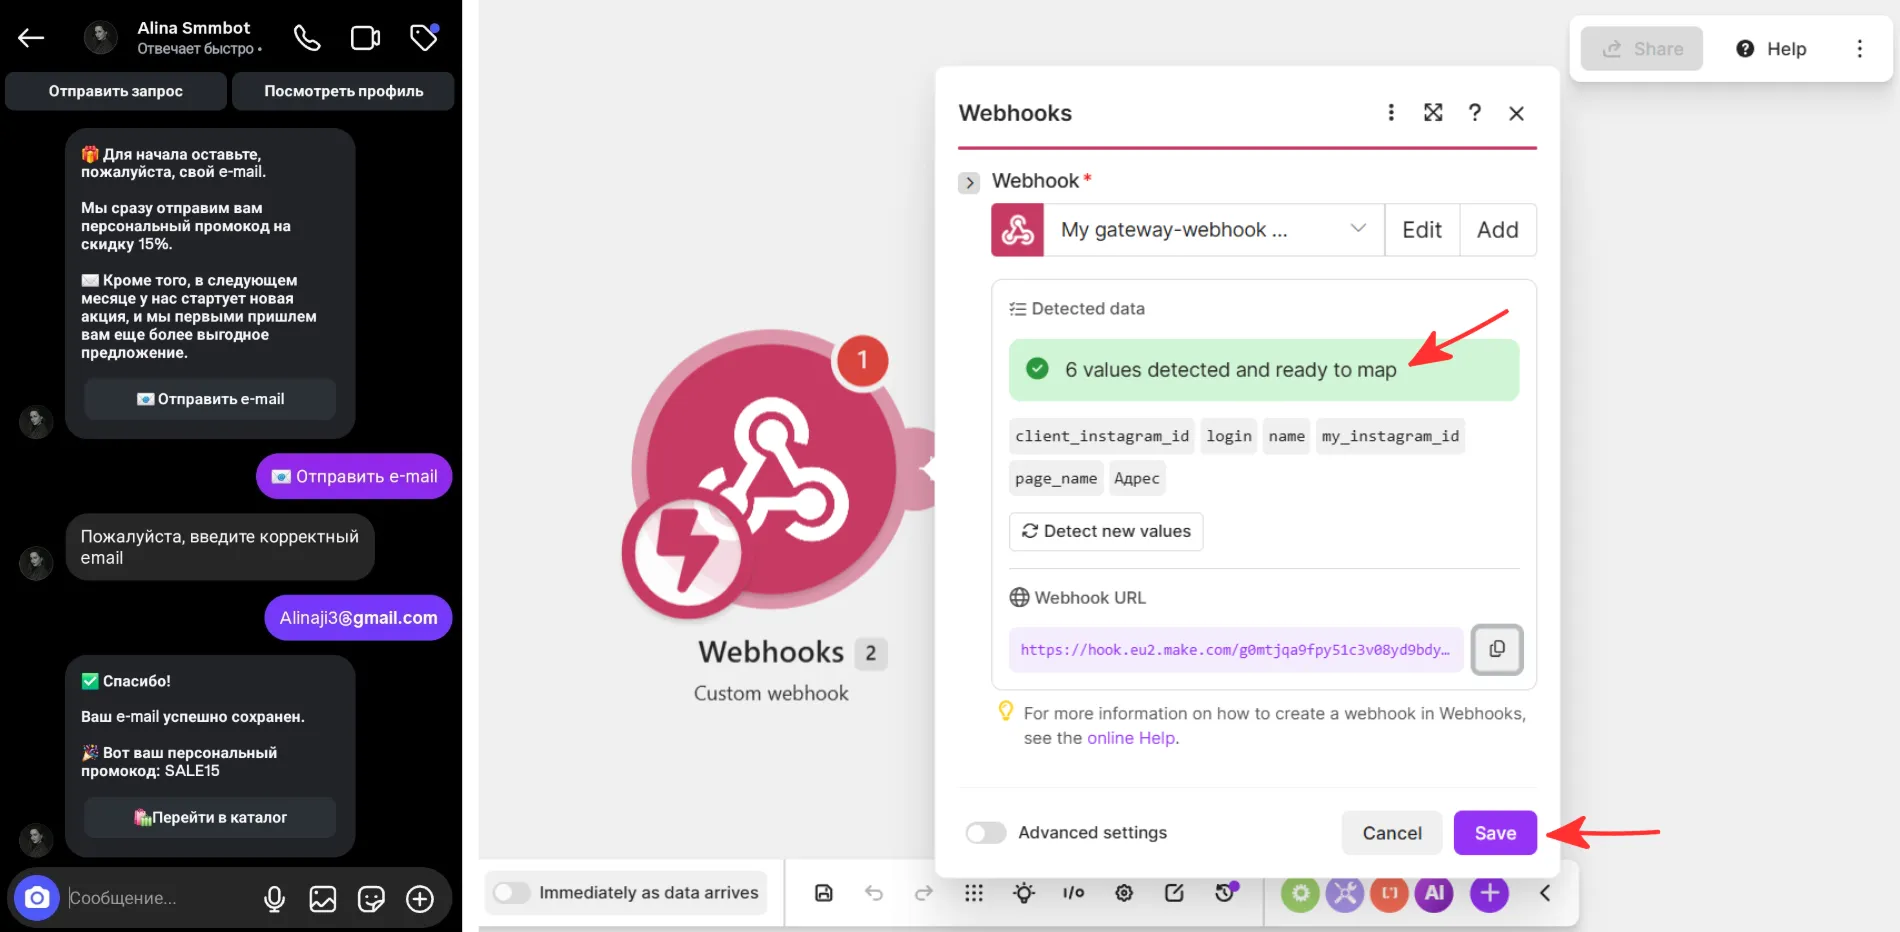Open the green gear tools icon

point(1300,893)
